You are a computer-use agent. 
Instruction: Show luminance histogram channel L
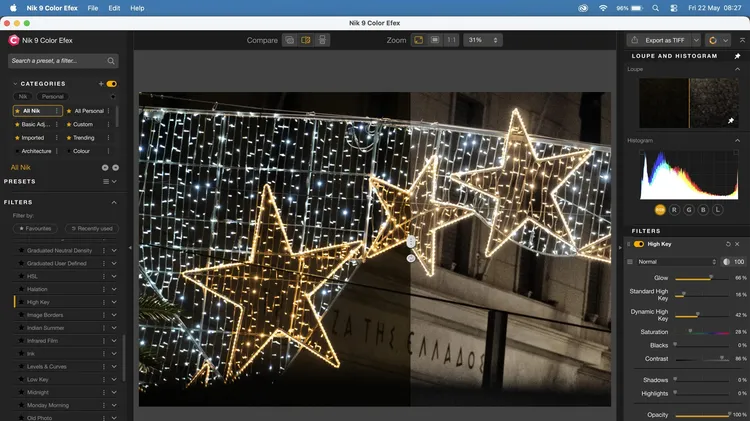pos(717,210)
